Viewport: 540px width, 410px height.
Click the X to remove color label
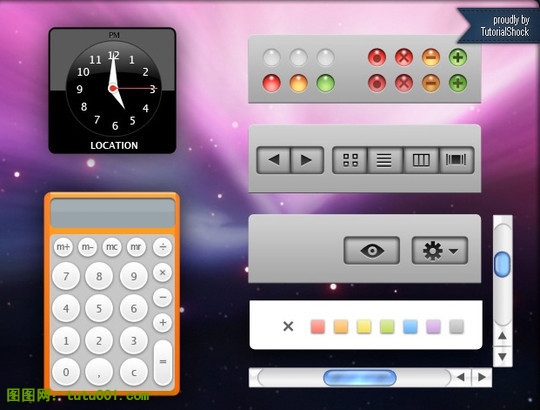tap(288, 326)
